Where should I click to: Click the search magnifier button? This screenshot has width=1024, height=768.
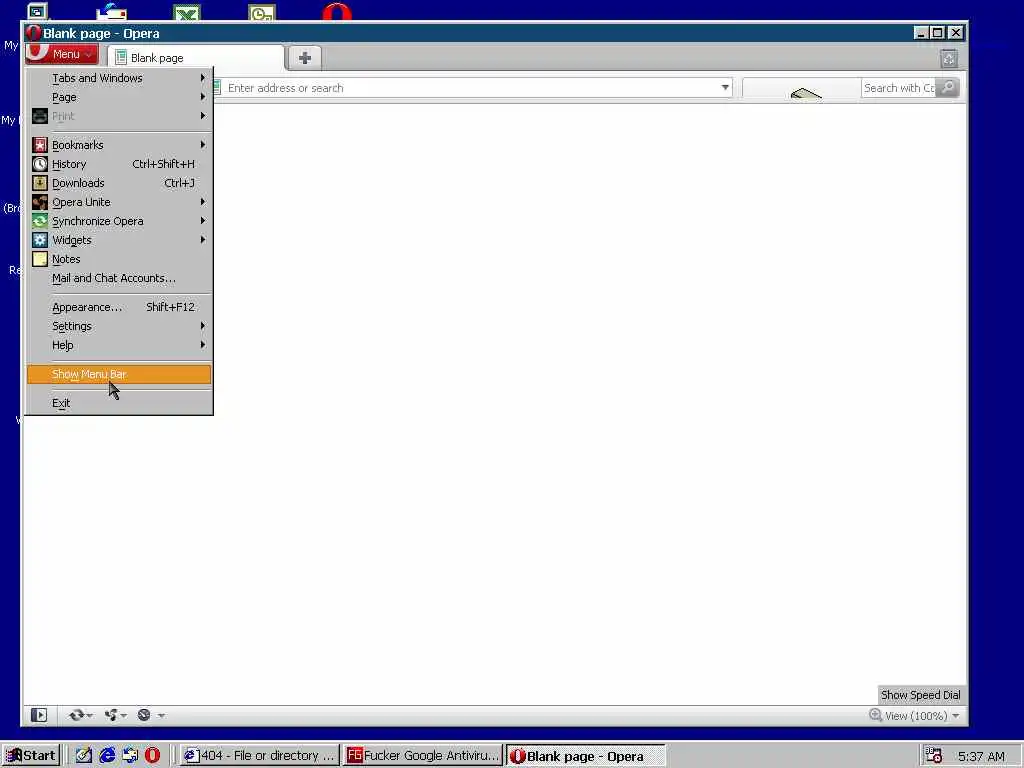[x=948, y=88]
